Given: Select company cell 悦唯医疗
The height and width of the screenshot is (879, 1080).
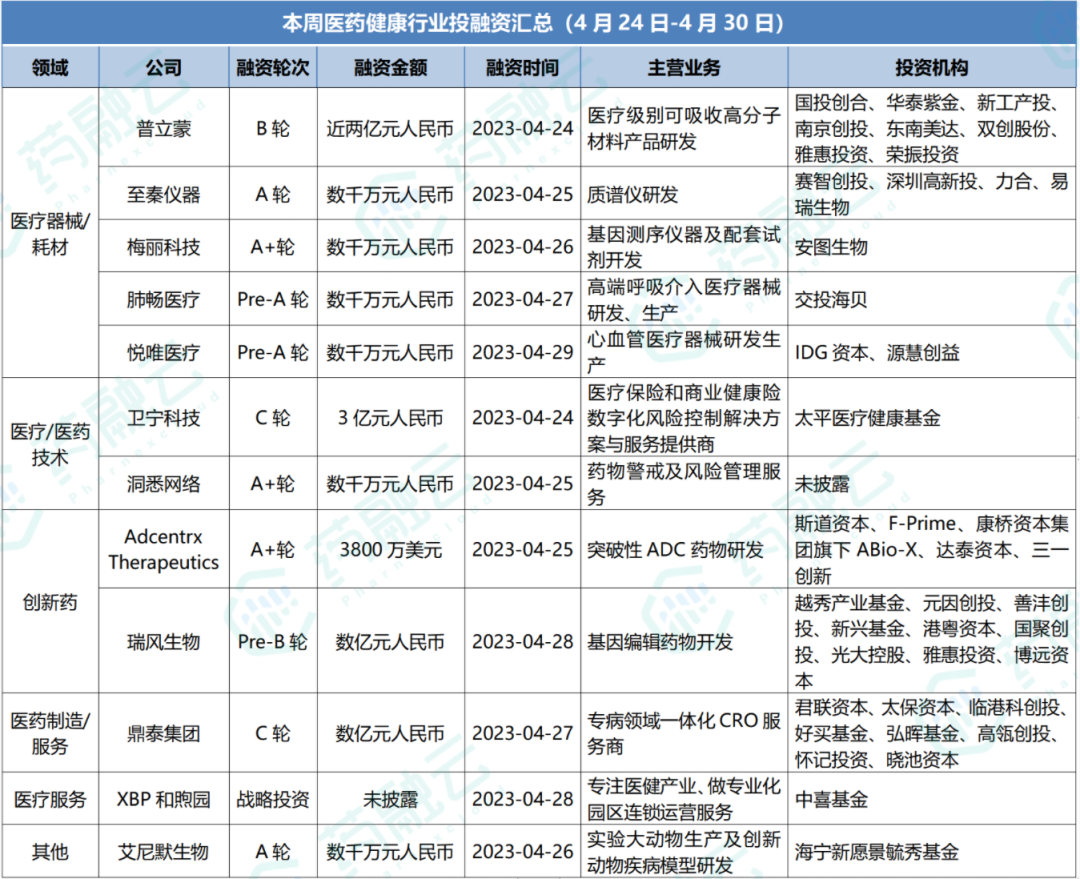Looking at the screenshot, I should 164,351.
